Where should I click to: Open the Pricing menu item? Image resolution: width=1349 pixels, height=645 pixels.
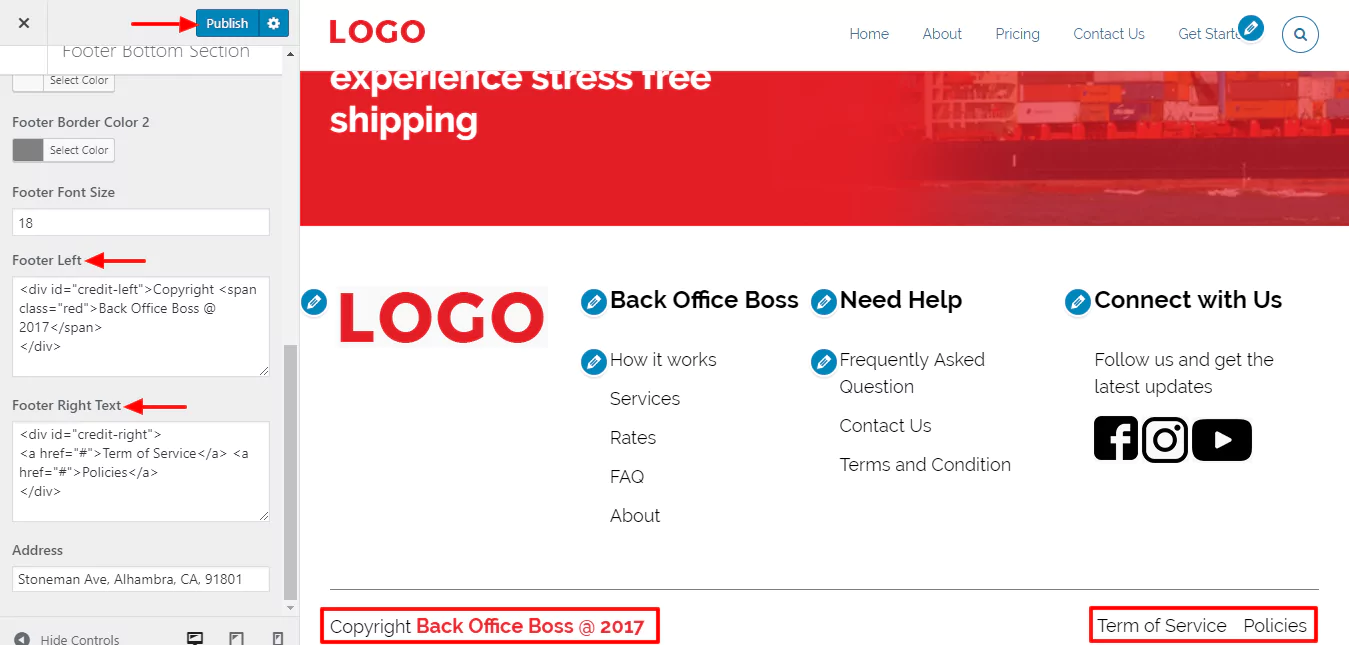click(1017, 34)
